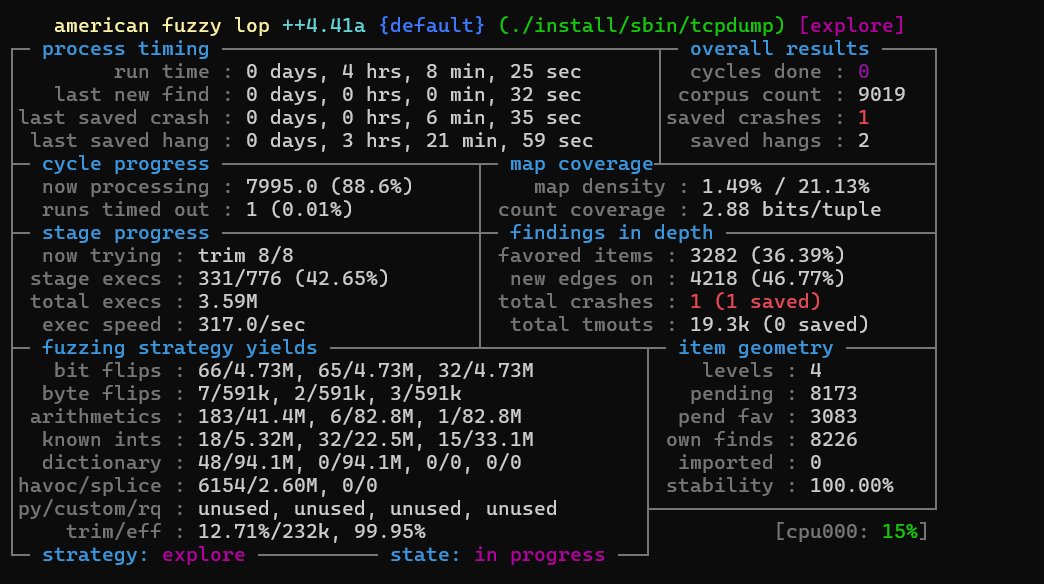Screen dimensions: 1044x584
Task: Click the total crashes value 1 (1 saved)
Action: point(756,302)
